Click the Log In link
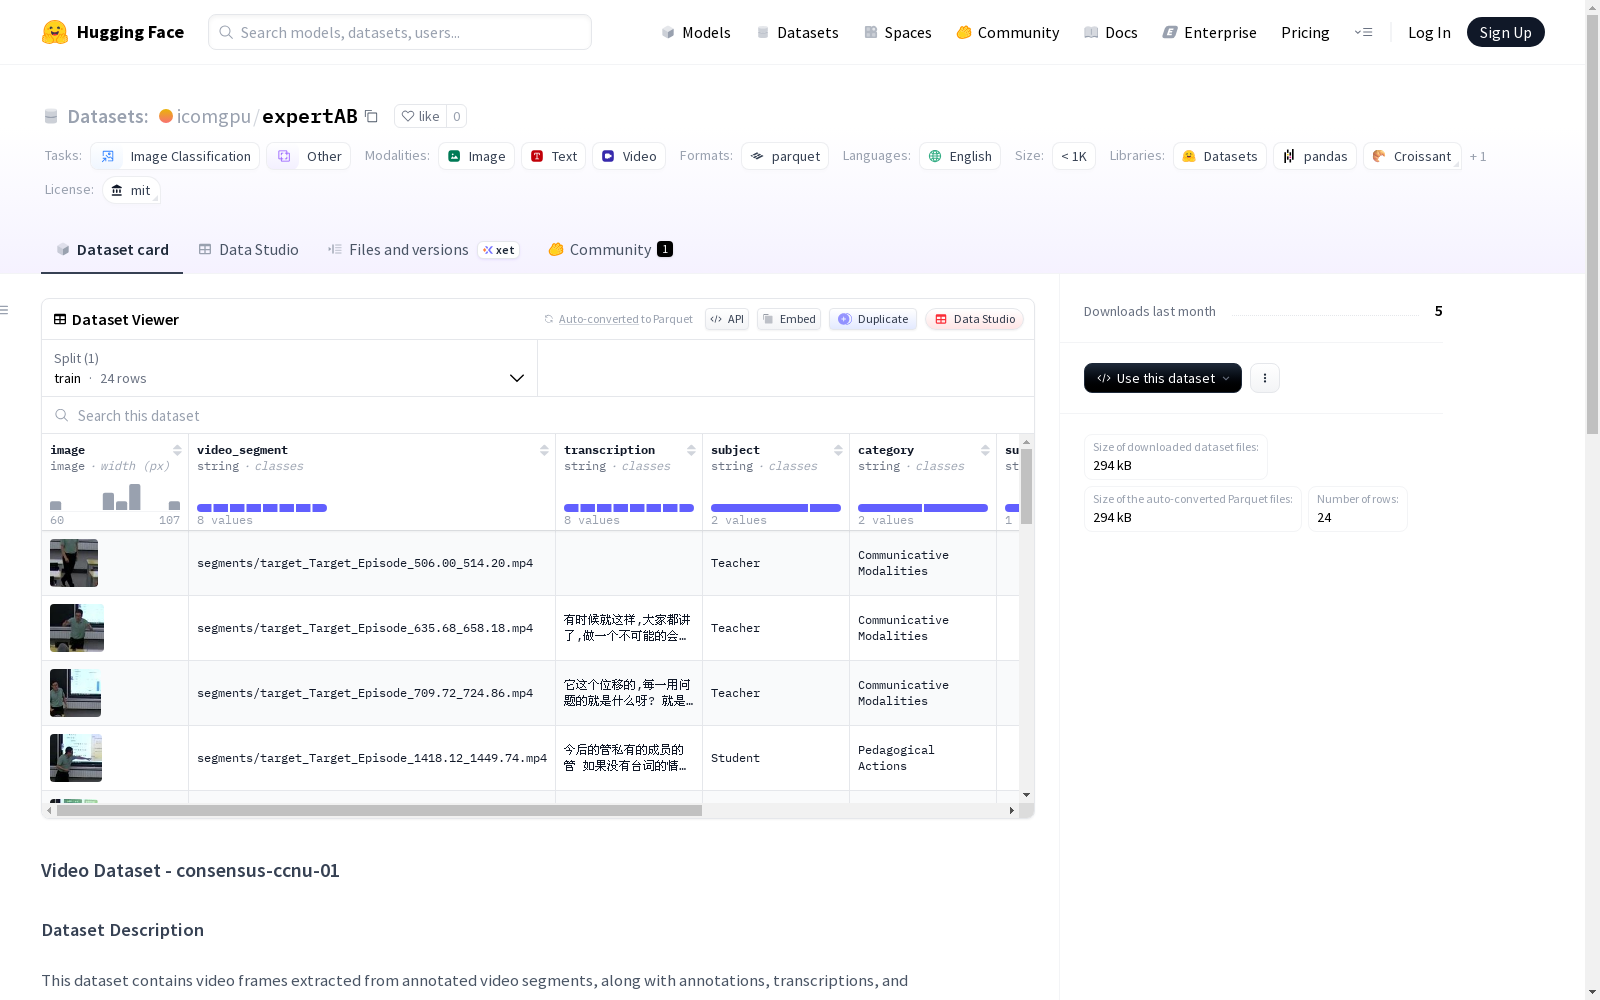Viewport: 1600px width, 1000px height. tap(1429, 32)
